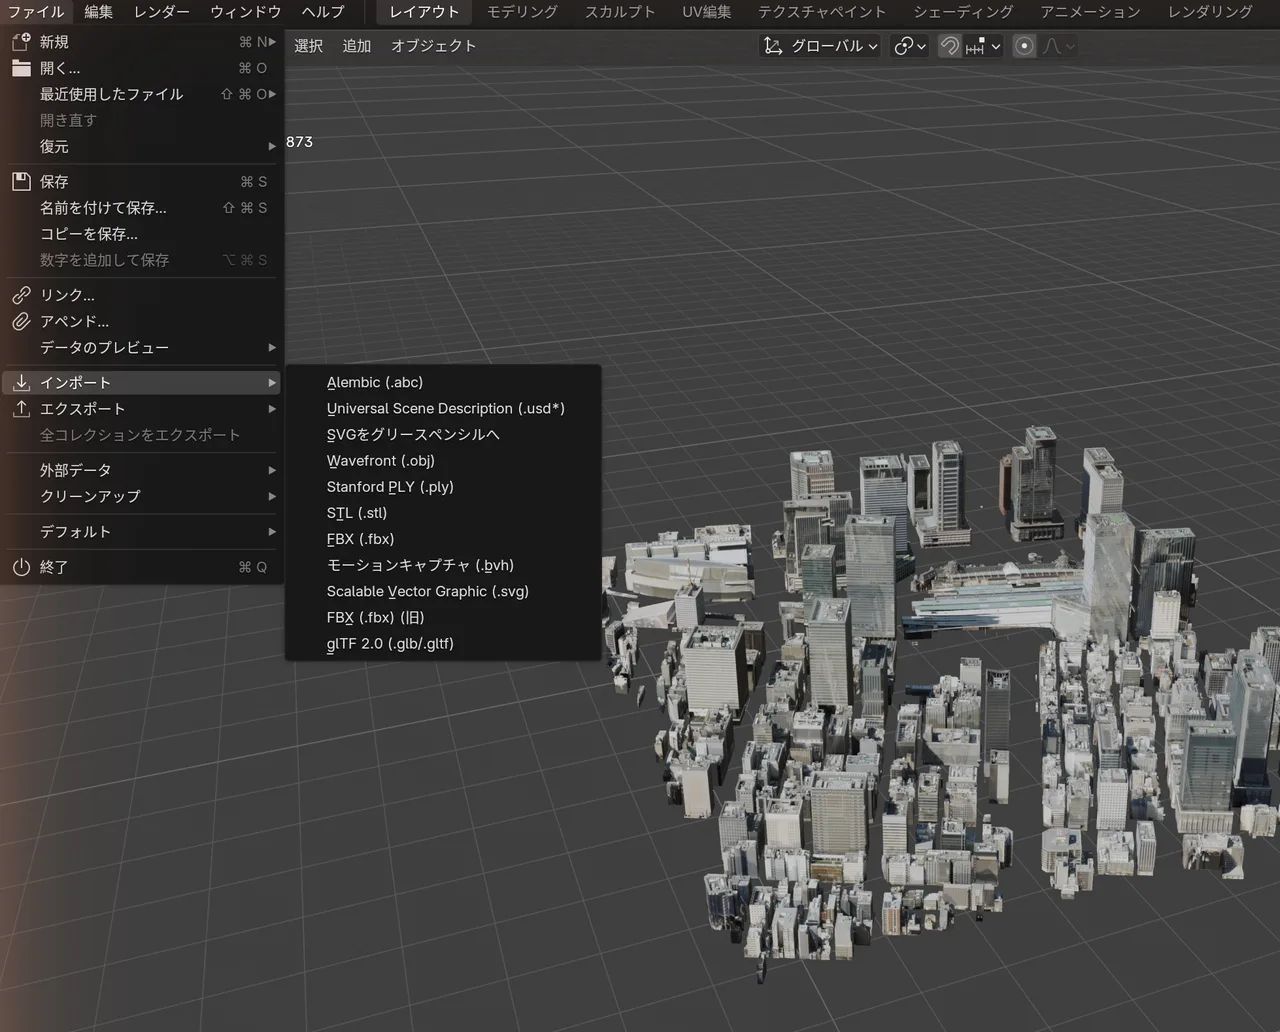The image size is (1280, 1032).
Task: Open the 追加 menu in viewport header
Action: click(357, 46)
